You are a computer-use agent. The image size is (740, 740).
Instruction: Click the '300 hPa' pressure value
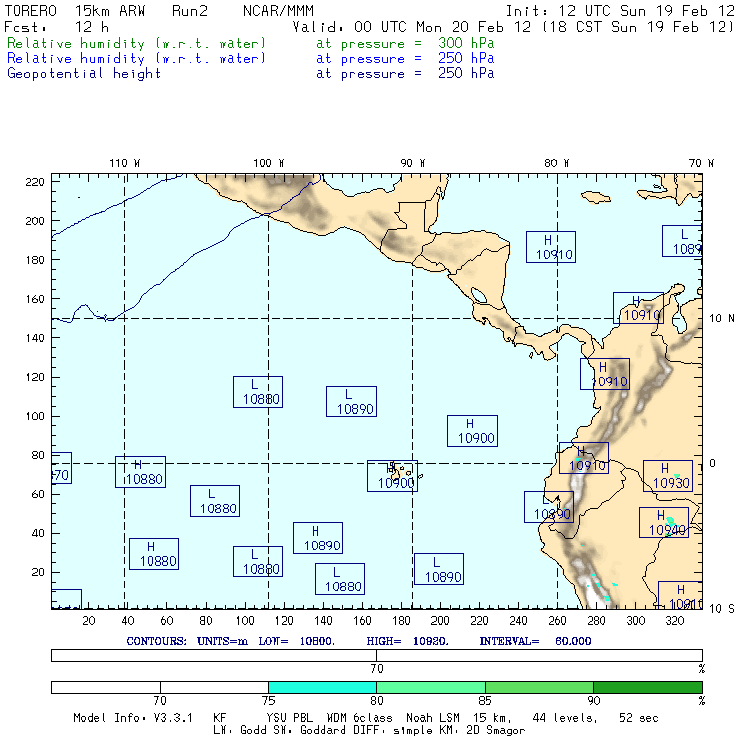[466, 43]
